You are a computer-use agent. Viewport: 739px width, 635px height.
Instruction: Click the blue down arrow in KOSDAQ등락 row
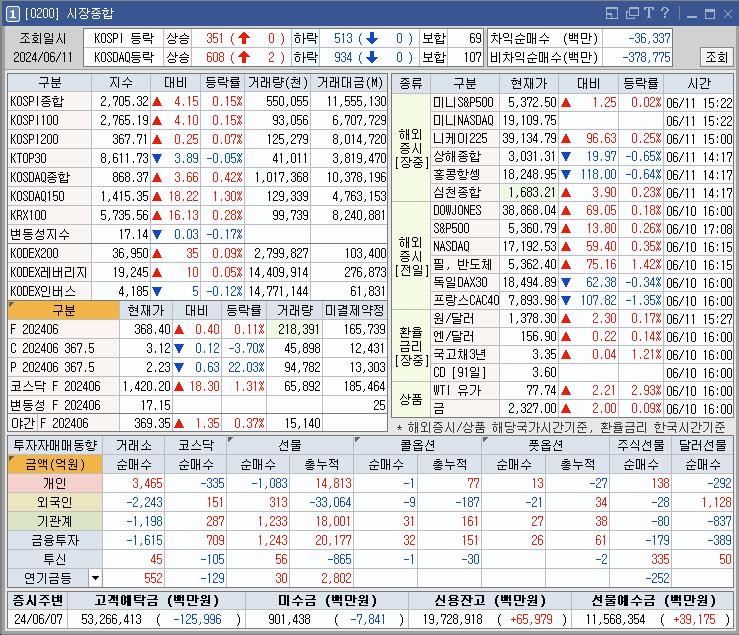pyautogui.click(x=372, y=57)
